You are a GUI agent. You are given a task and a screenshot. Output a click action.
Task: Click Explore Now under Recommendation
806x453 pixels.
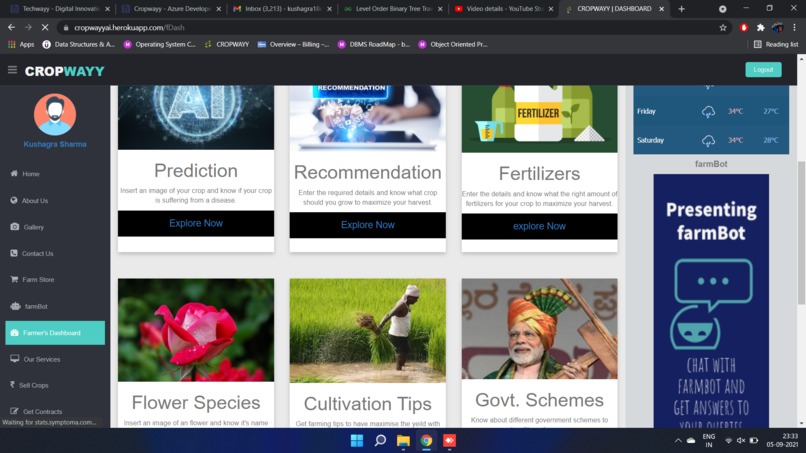click(368, 225)
